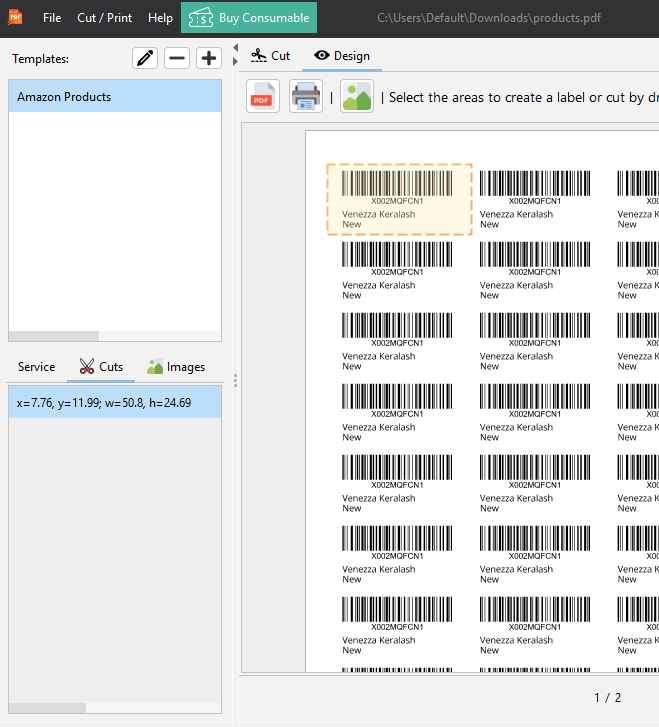This screenshot has height=727, width=659.
Task: Open the Images tab
Action: (x=176, y=367)
